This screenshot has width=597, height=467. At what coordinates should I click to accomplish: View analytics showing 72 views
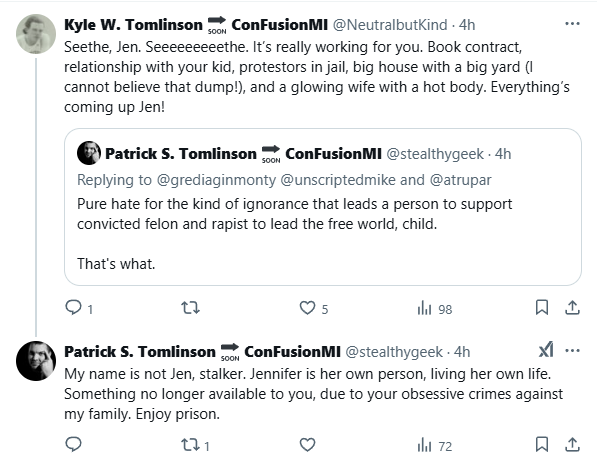pyautogui.click(x=434, y=445)
